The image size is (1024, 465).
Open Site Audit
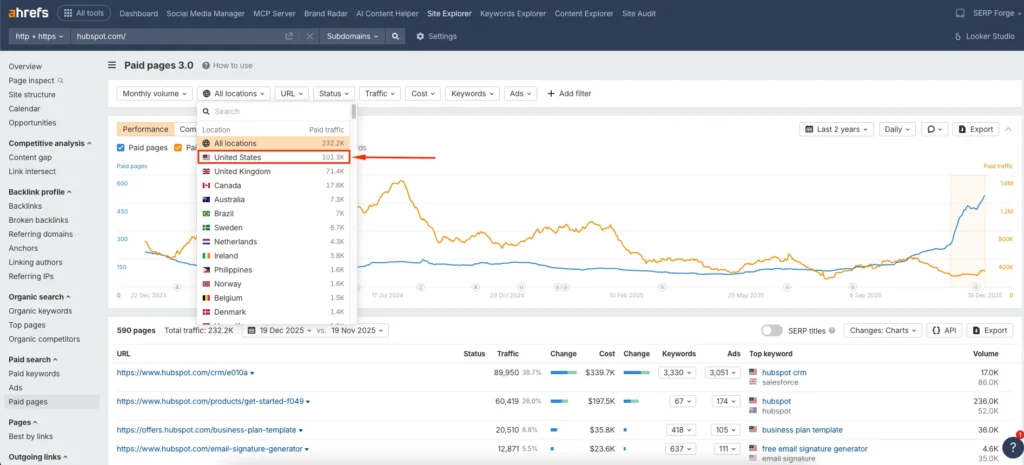click(x=639, y=13)
